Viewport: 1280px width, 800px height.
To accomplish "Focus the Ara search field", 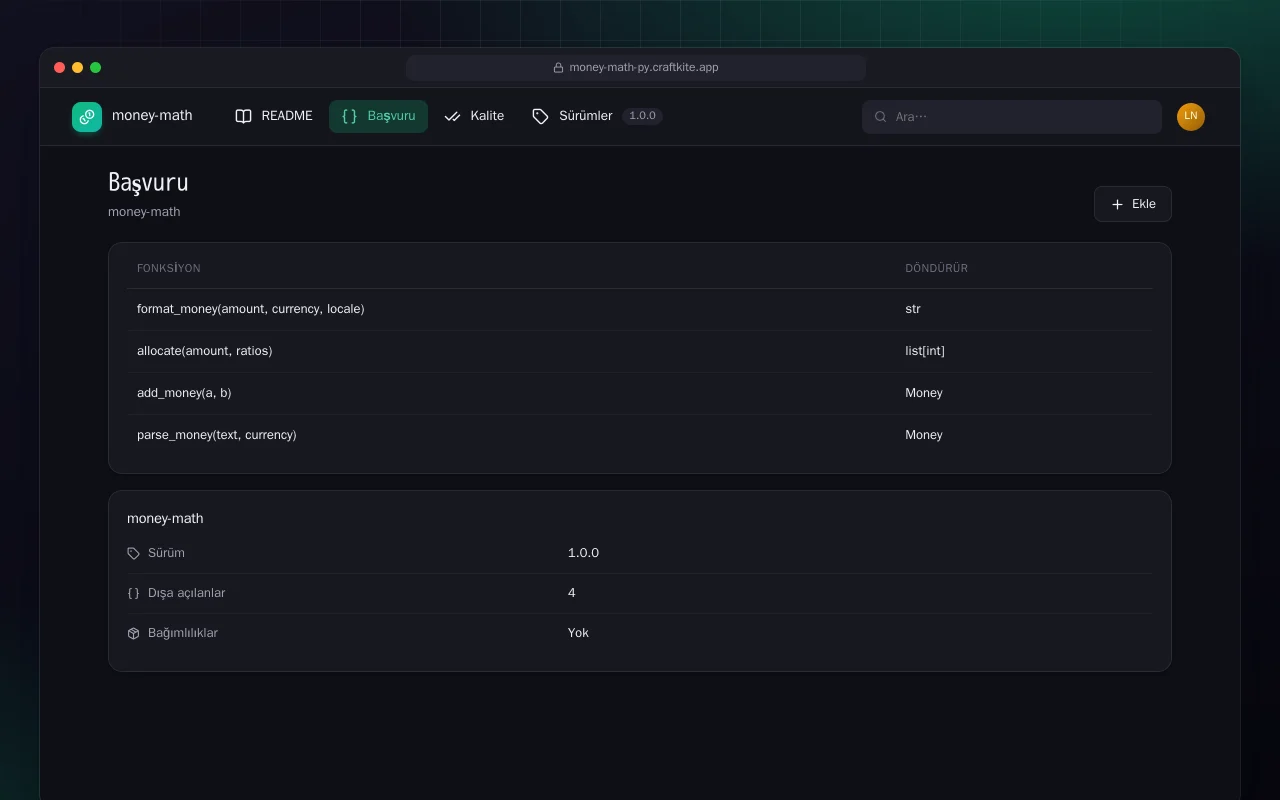I will (x=1012, y=117).
